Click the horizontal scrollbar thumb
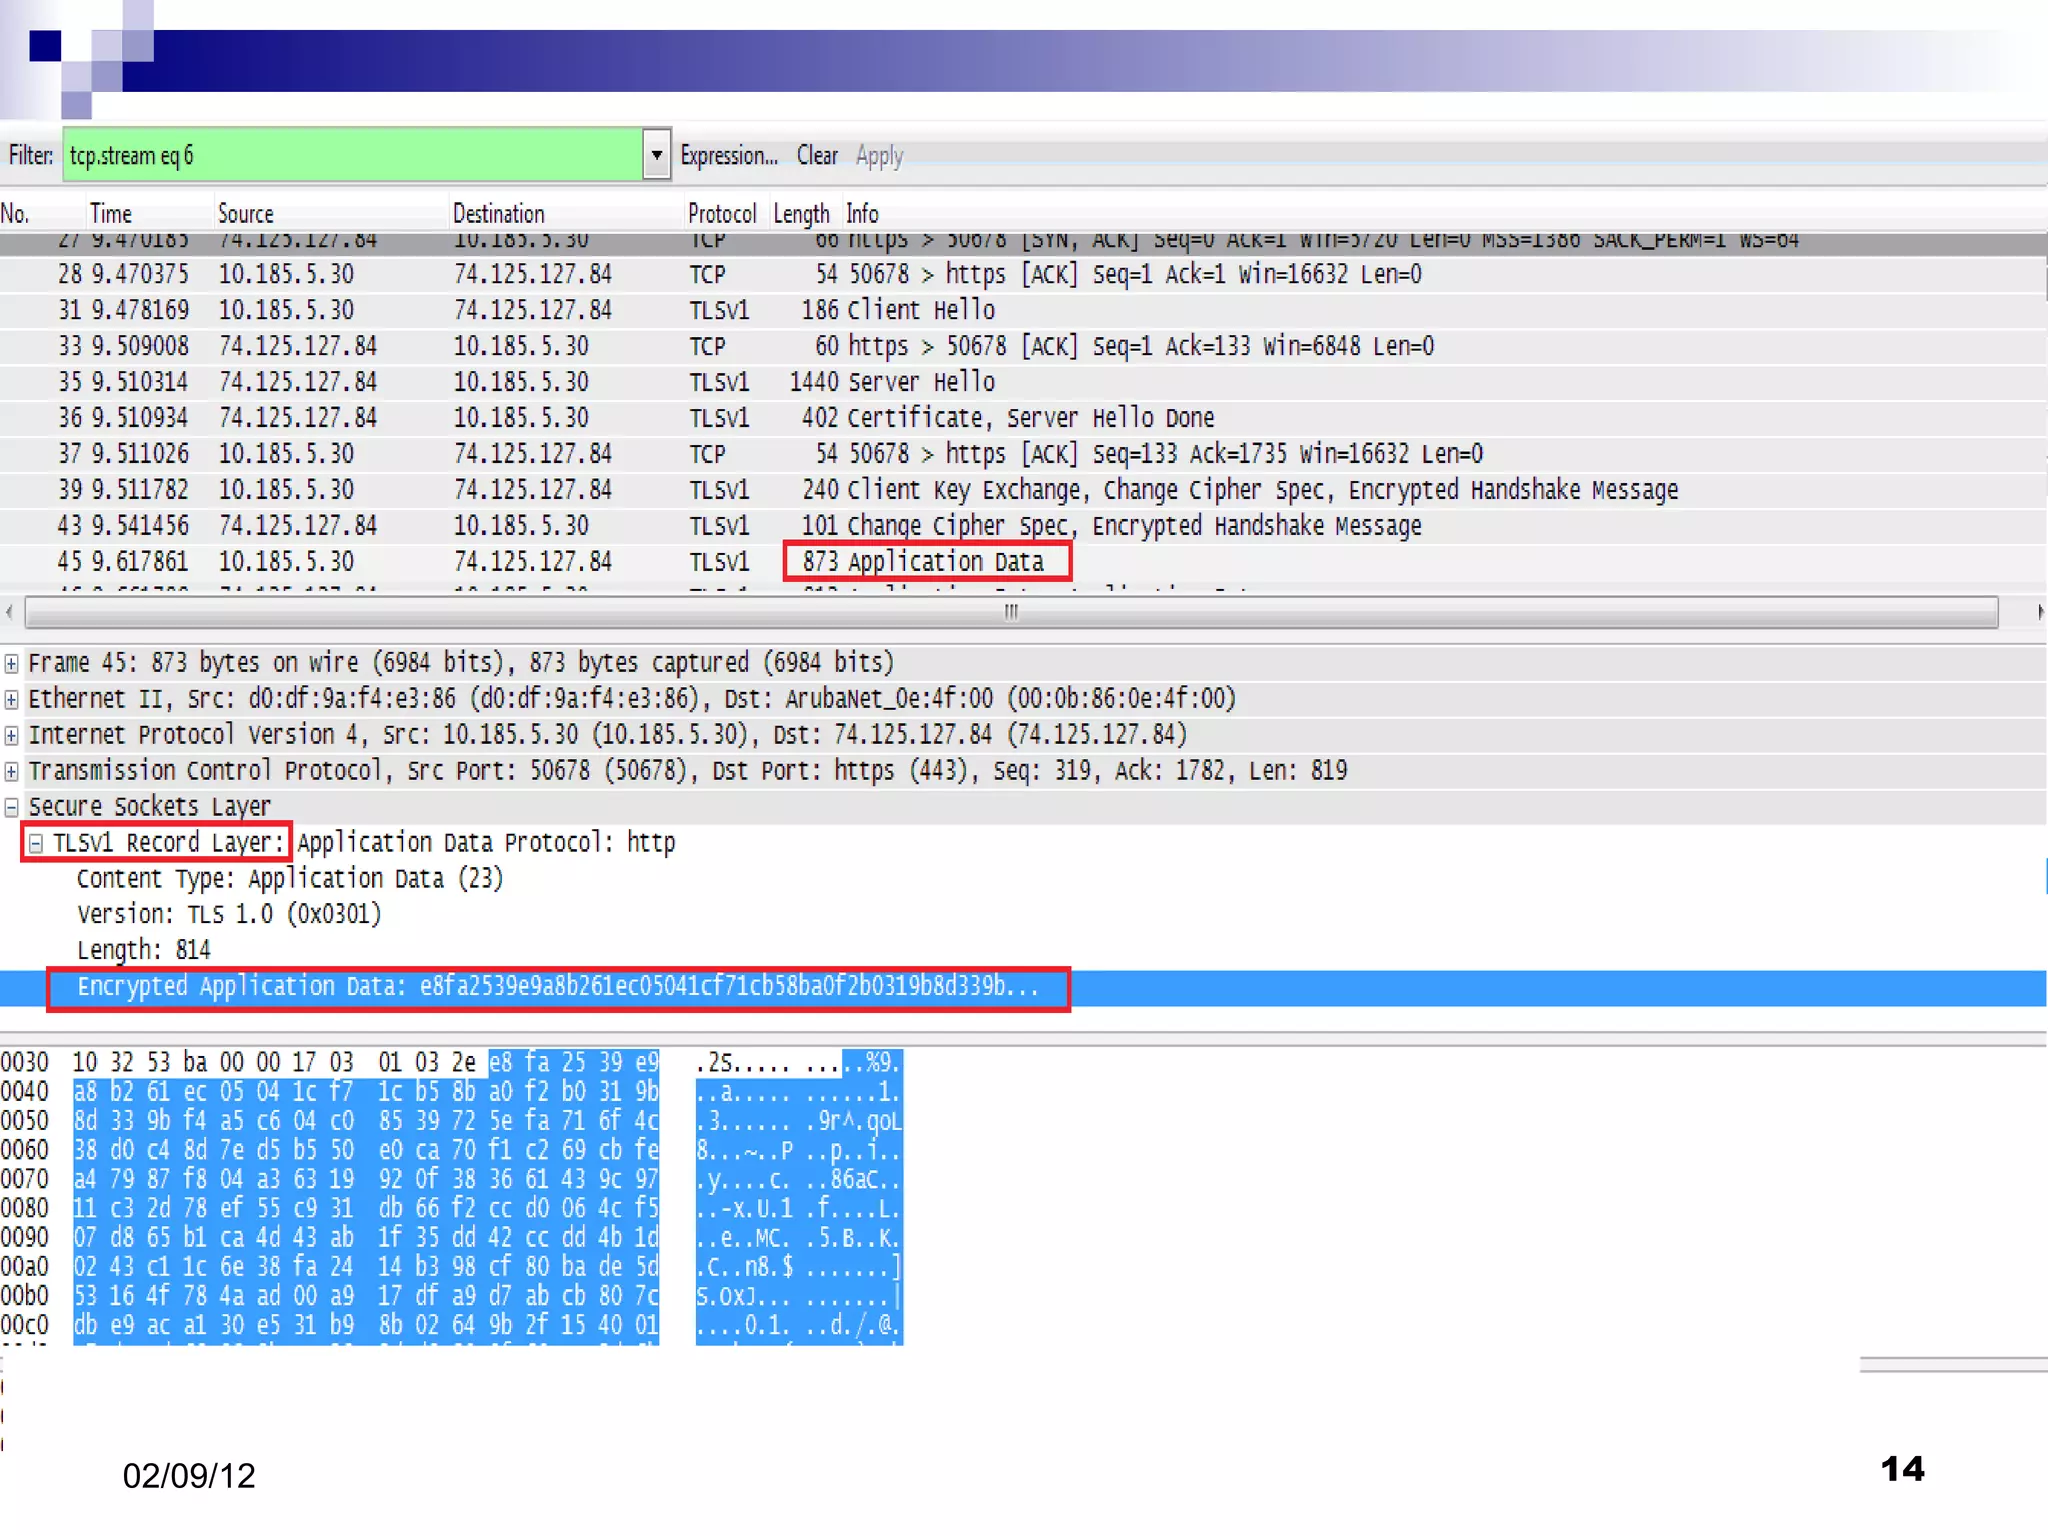Image resolution: width=2048 pixels, height=1536 pixels. (x=1010, y=612)
